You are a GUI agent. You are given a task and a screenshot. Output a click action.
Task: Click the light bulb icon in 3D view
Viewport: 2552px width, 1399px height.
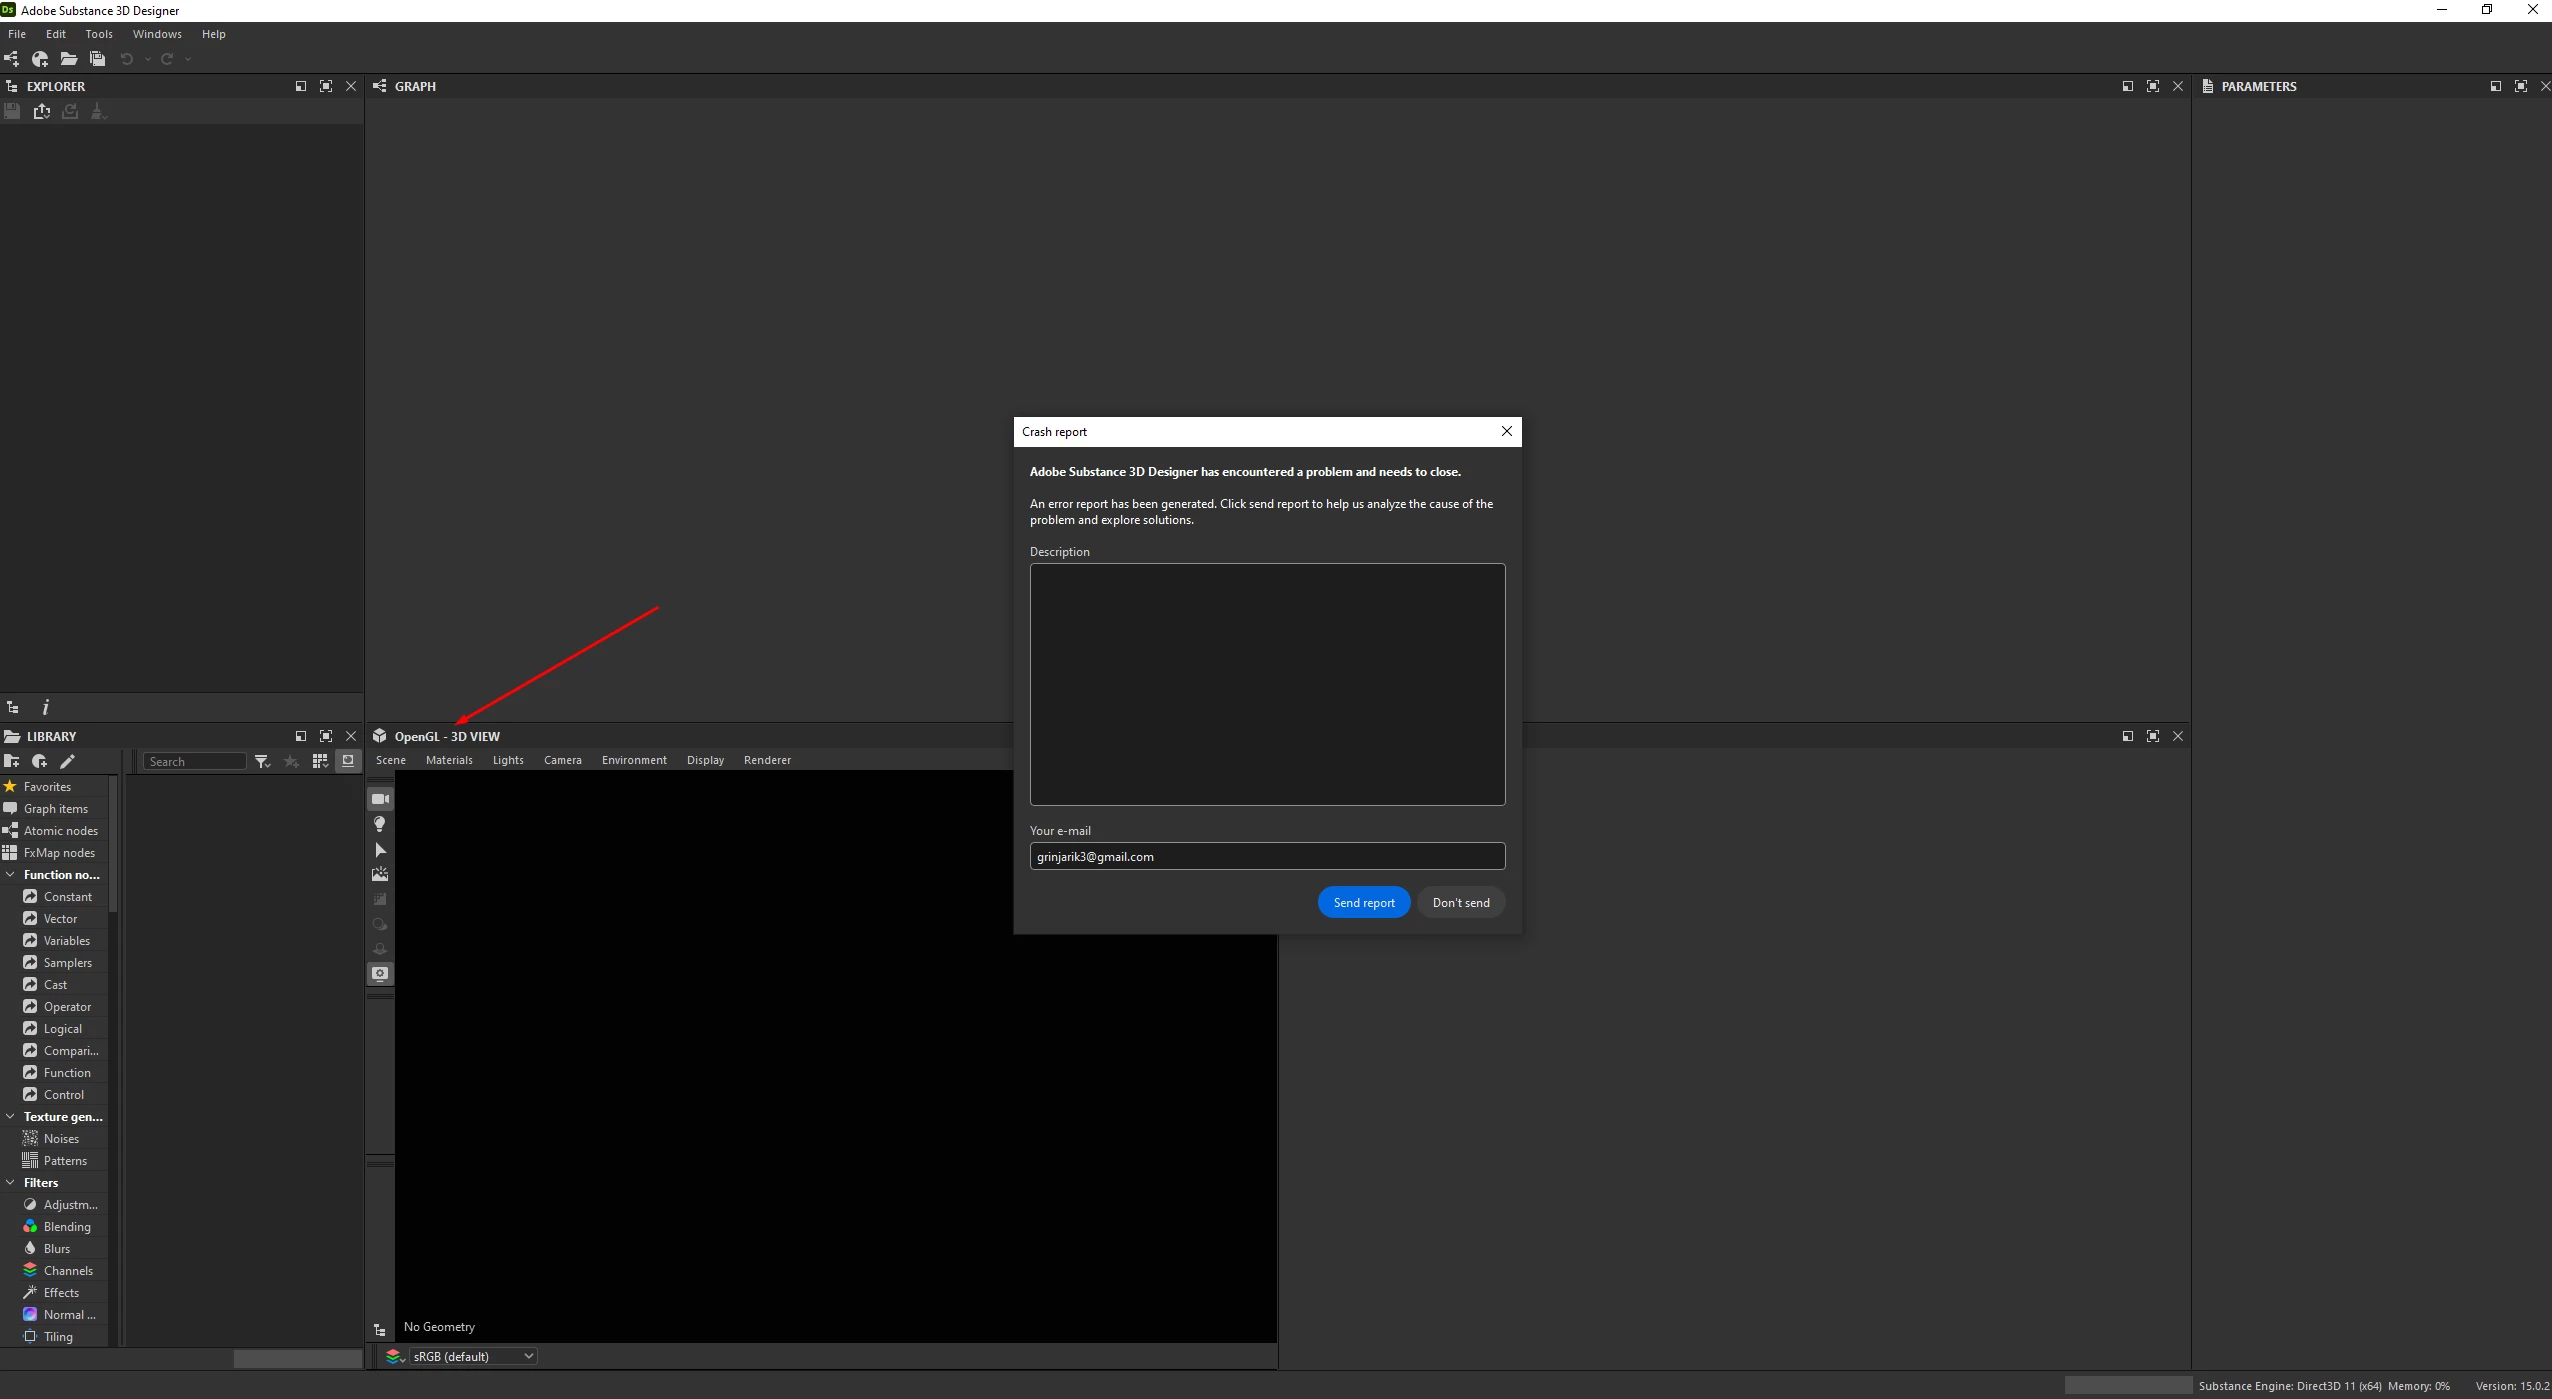coord(380,824)
